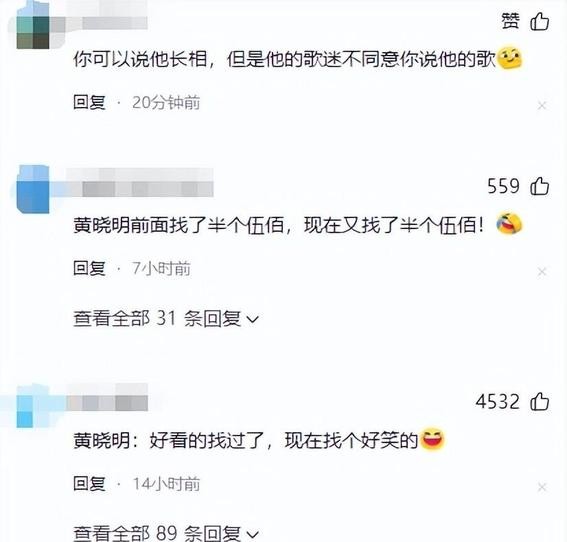Like the comment with 4532 likes
Image resolution: width=567 pixels, height=542 pixels.
click(x=540, y=401)
